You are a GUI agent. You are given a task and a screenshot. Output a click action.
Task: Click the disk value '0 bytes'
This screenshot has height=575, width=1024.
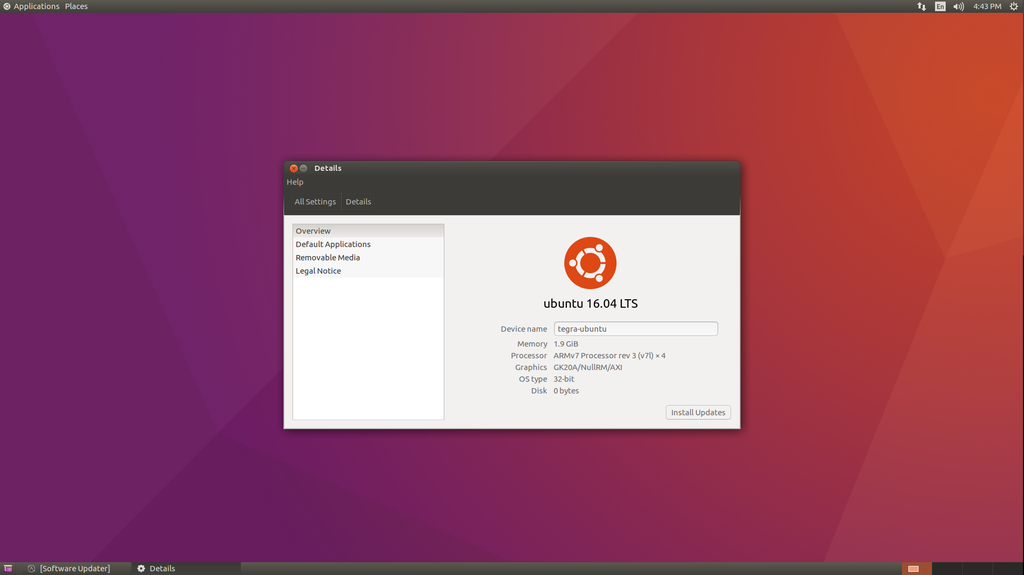pos(566,391)
